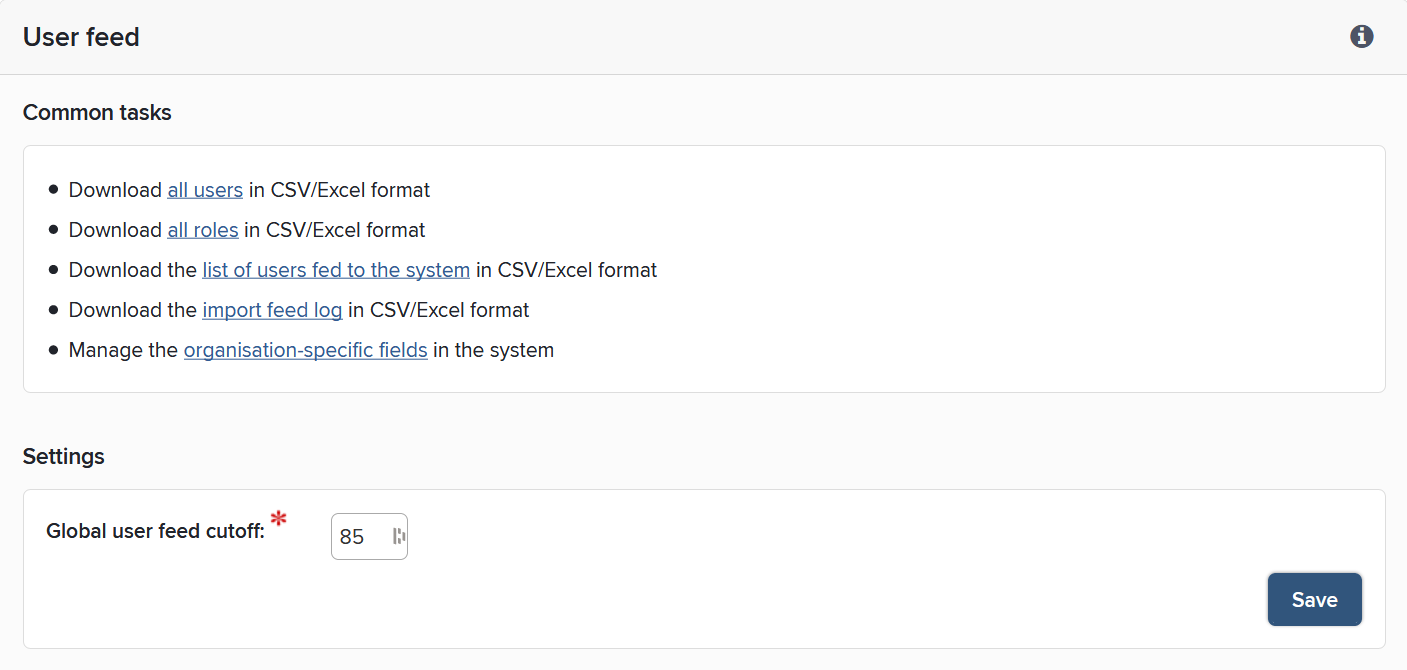Go to organisation-specific fields
This screenshot has height=670, width=1407.
pos(306,350)
